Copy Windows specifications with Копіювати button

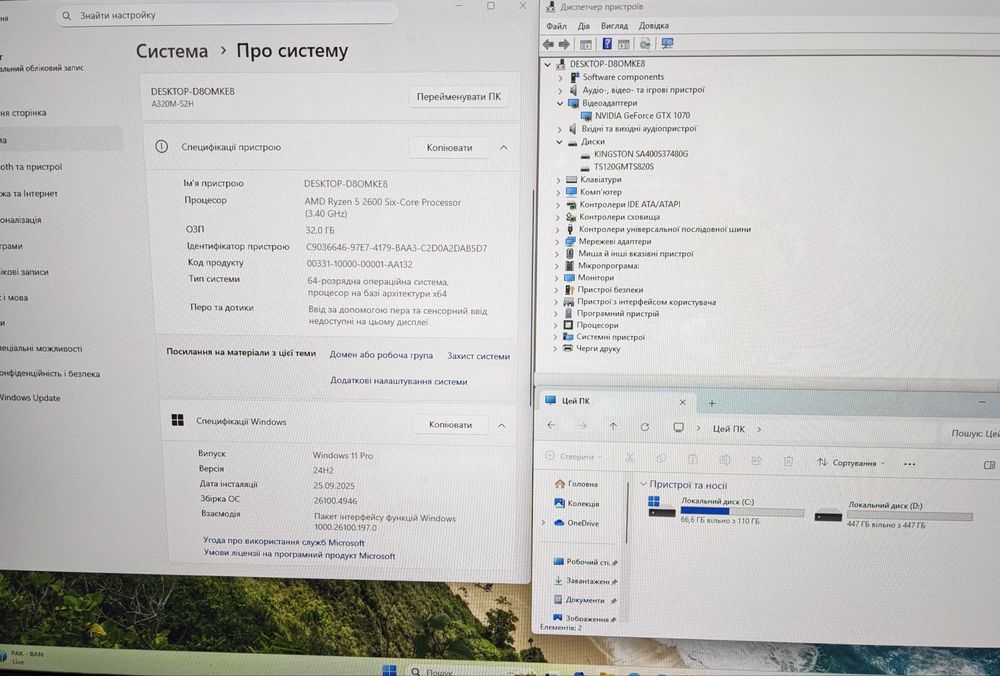450,424
